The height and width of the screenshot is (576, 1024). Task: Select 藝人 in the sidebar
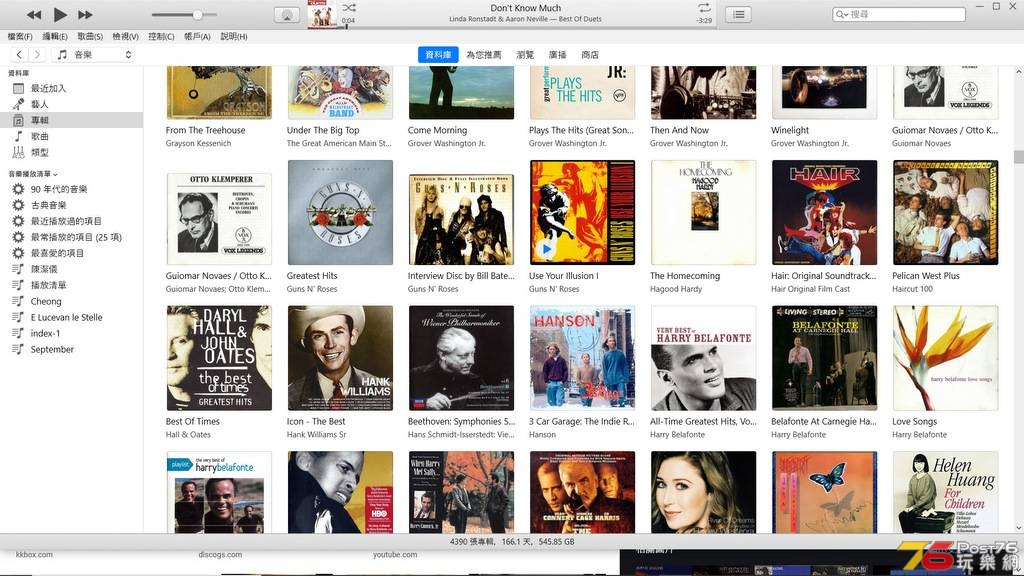(71, 104)
